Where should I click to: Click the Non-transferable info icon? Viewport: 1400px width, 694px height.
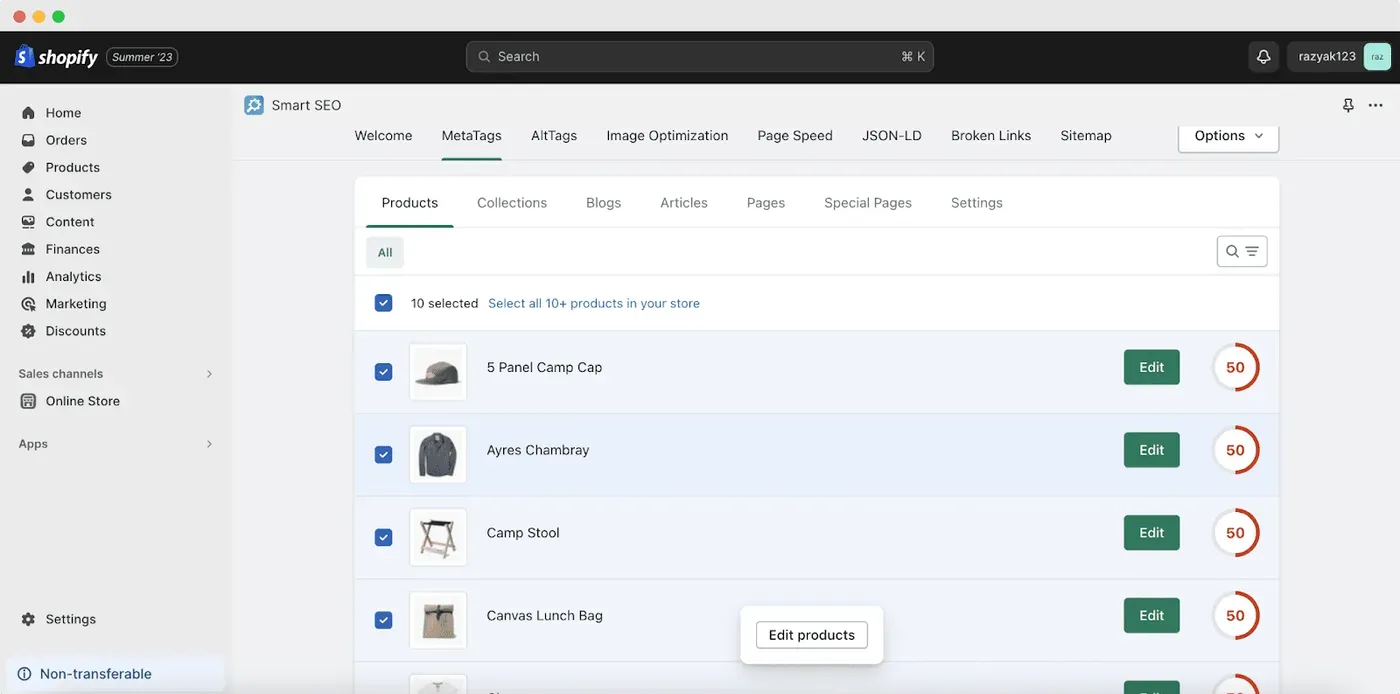[24, 674]
